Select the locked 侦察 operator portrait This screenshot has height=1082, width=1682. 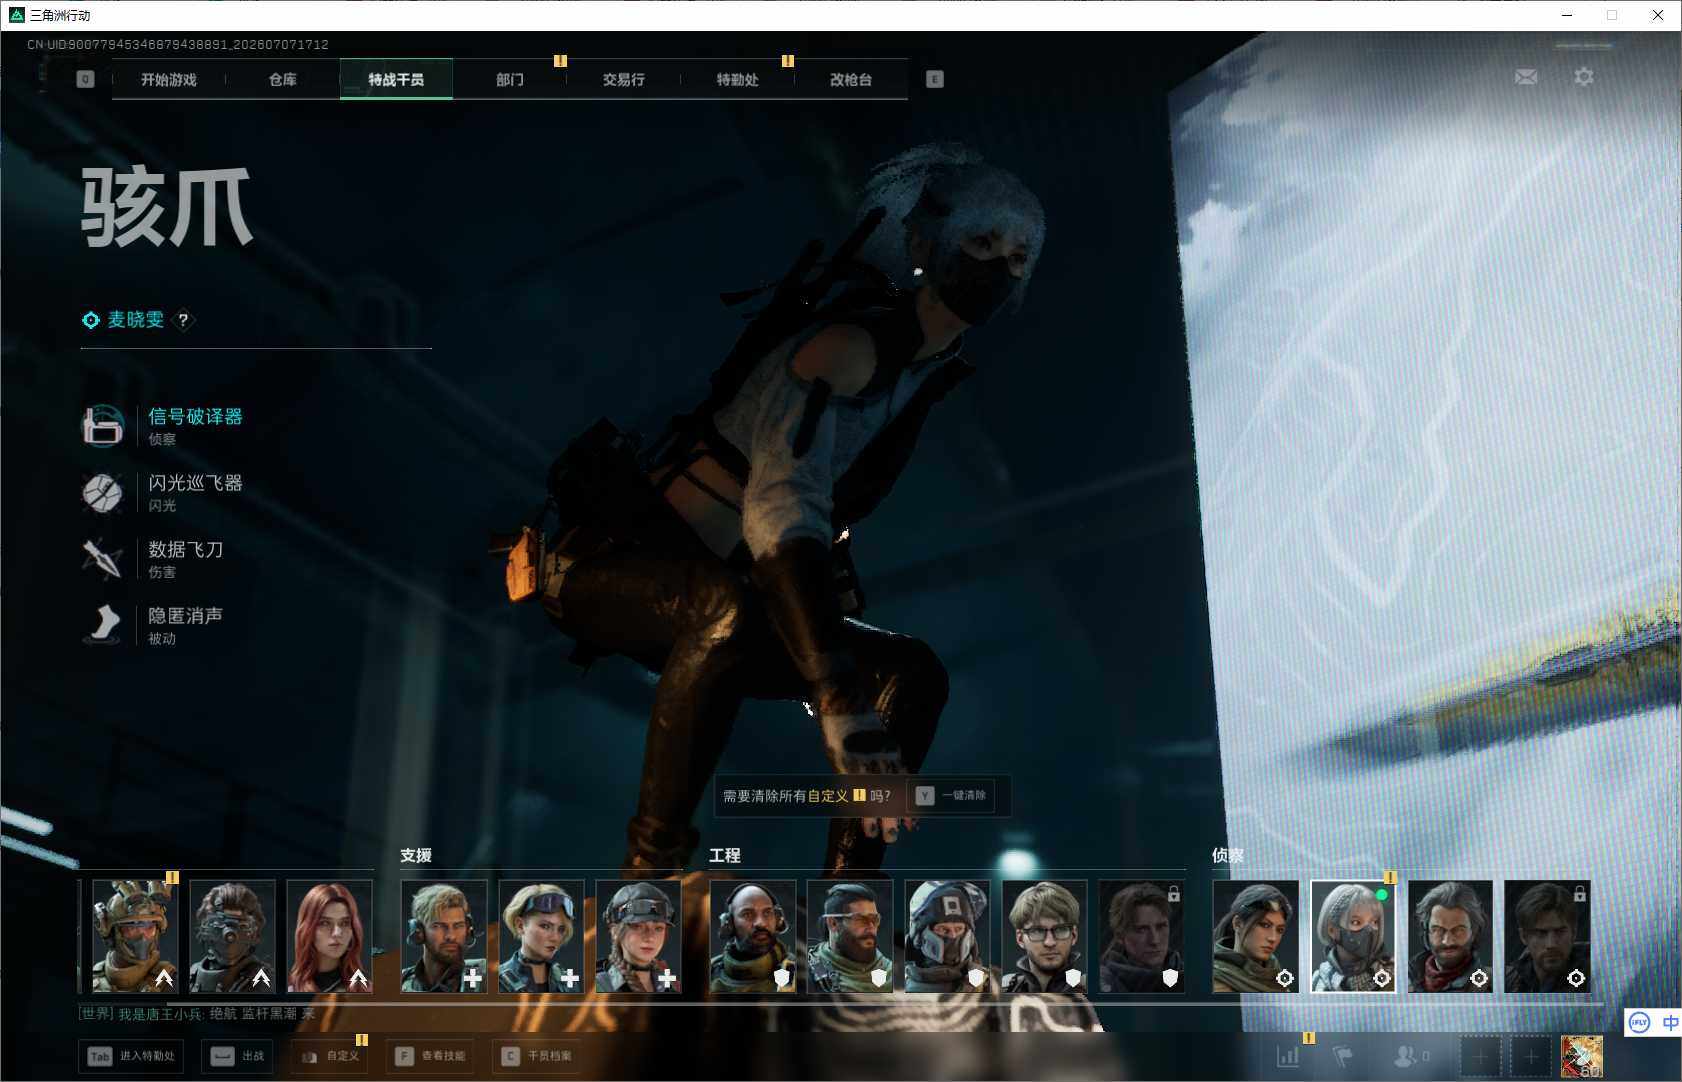click(1547, 936)
